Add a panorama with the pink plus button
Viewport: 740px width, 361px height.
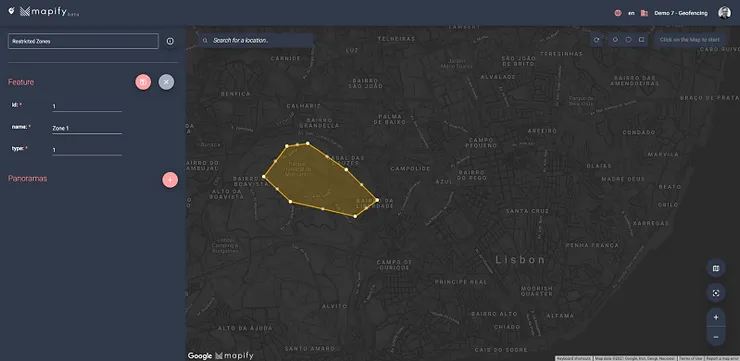coord(170,180)
